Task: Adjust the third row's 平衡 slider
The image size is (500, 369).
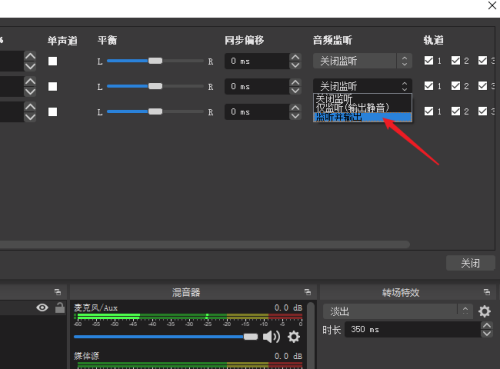Action: [x=155, y=112]
